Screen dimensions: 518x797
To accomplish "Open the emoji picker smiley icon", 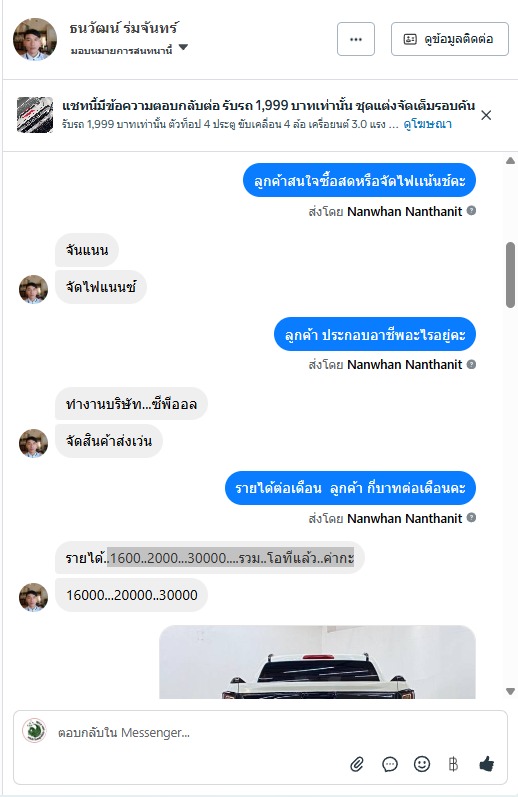I will tap(421, 763).
